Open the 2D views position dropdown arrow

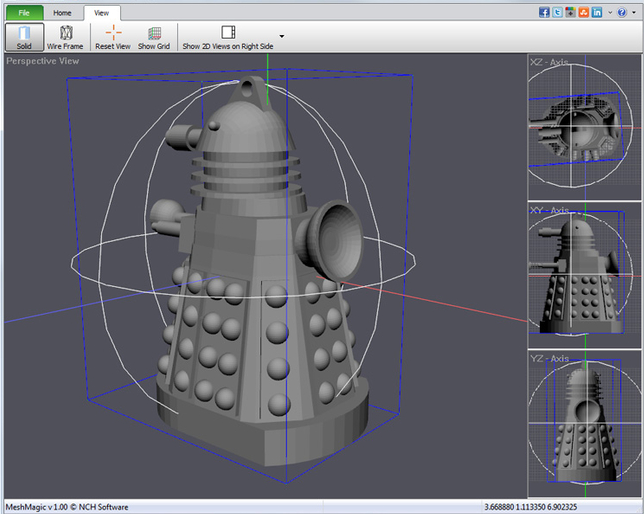(x=282, y=36)
